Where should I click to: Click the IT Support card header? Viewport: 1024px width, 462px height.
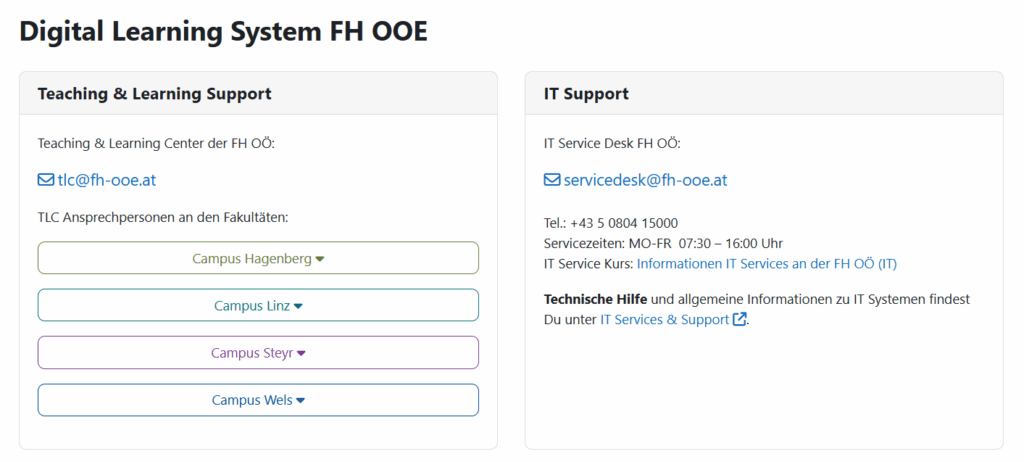[x=586, y=94]
